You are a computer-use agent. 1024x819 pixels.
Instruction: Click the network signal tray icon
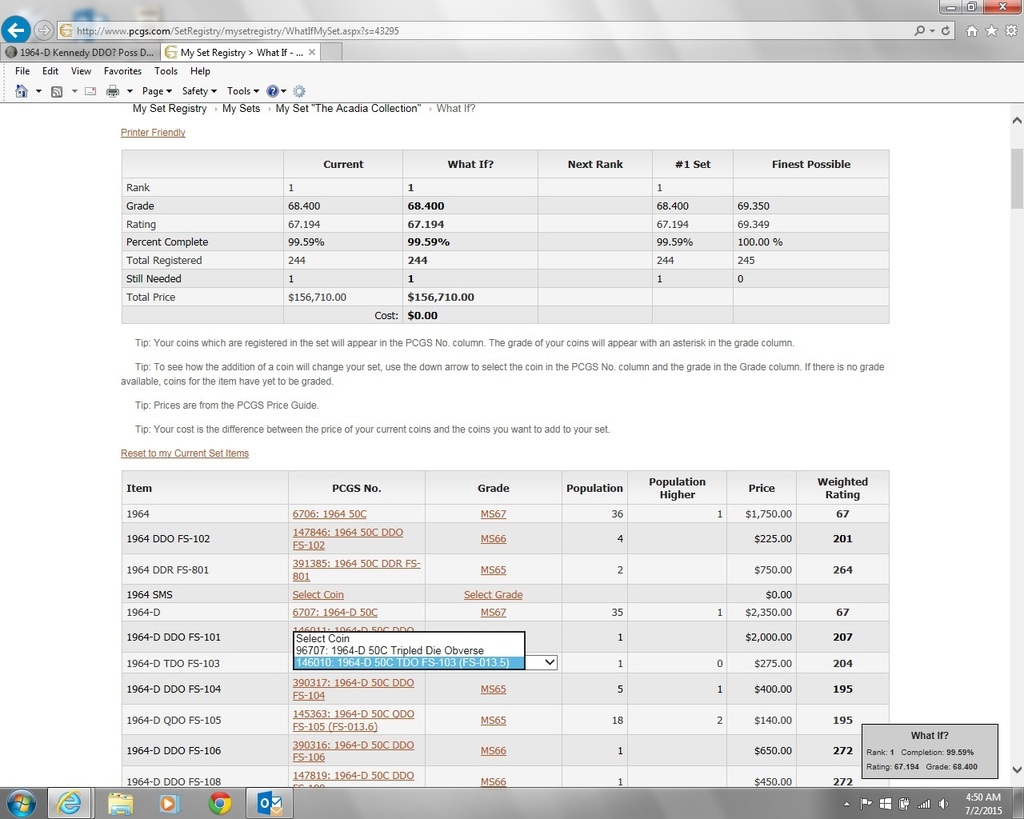click(923, 803)
